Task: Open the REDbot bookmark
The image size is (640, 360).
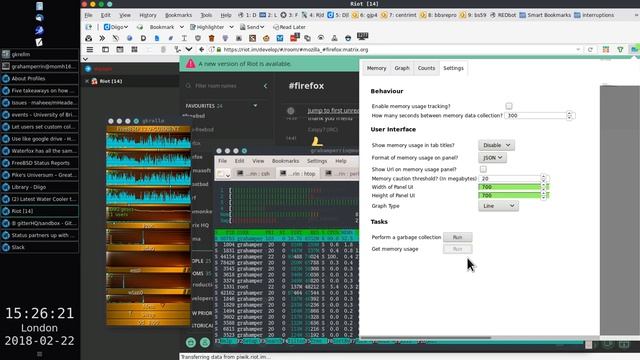Action: 503,15
